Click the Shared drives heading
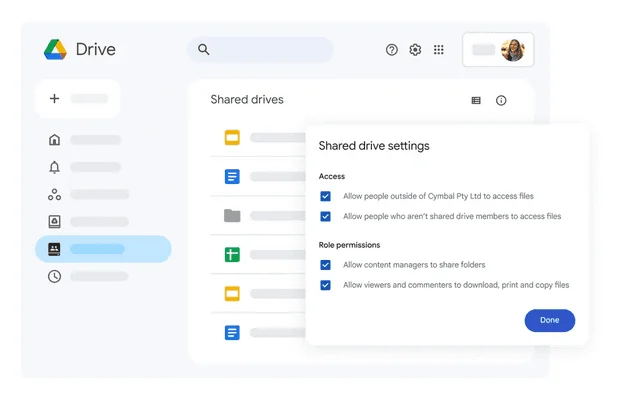 click(247, 99)
